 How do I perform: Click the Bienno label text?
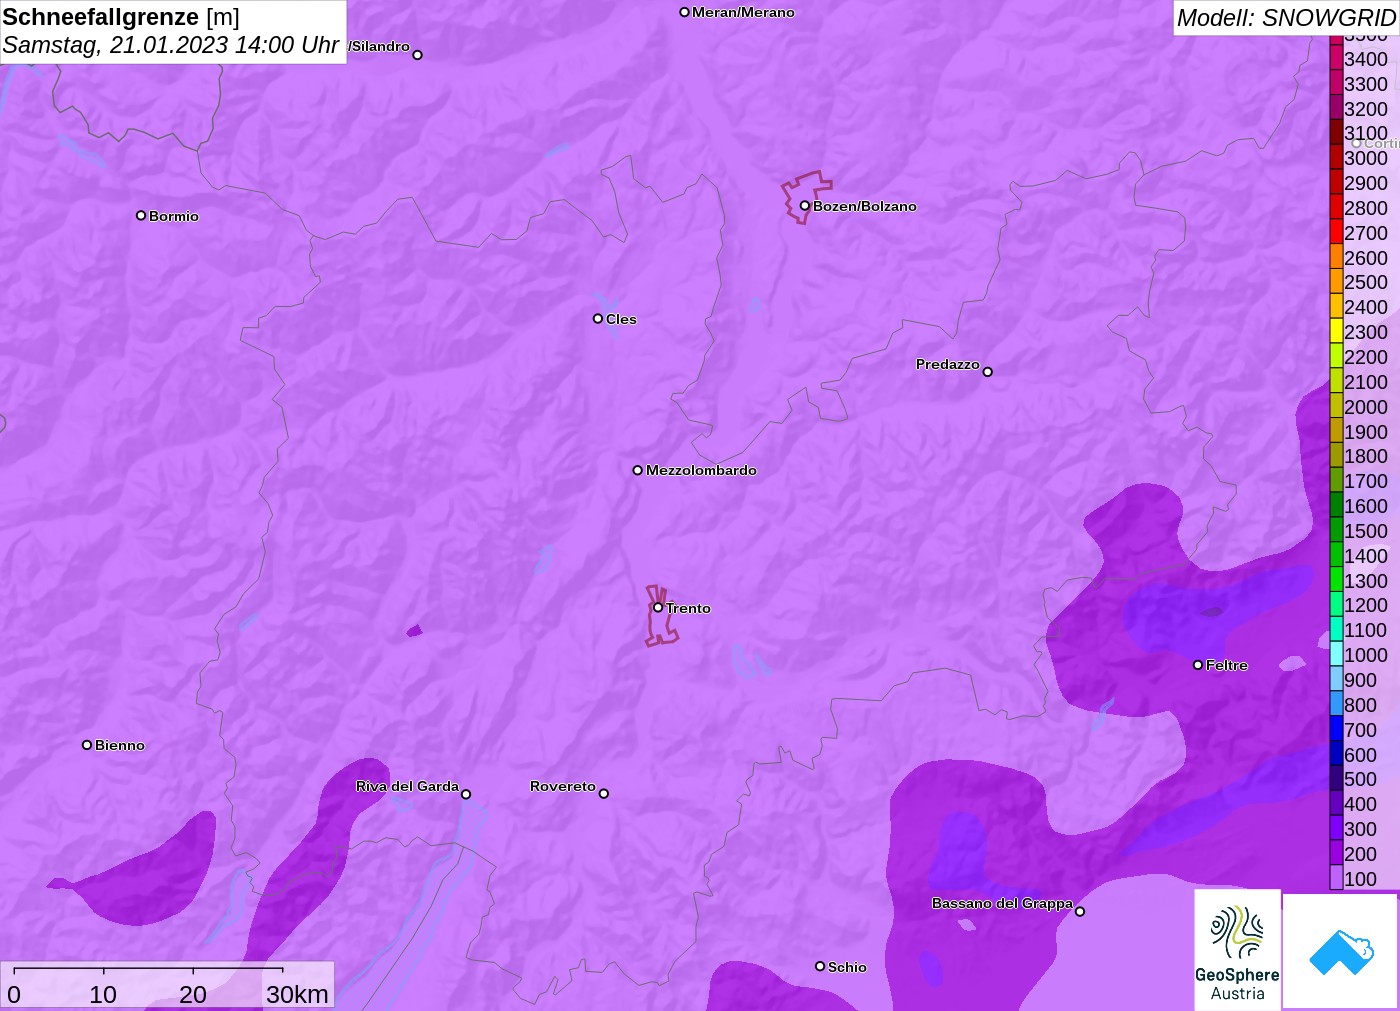[x=120, y=745]
